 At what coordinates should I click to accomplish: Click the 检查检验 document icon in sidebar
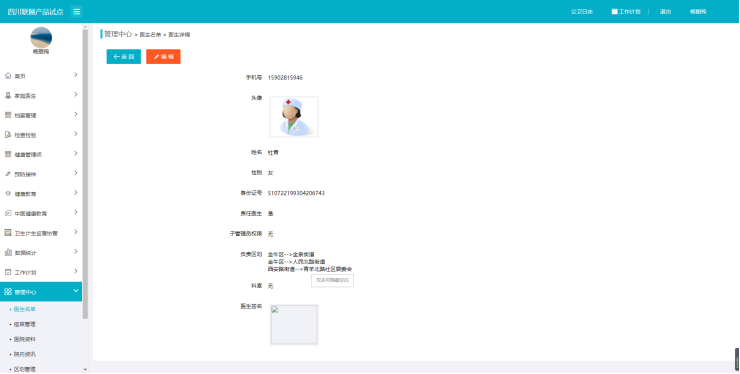point(8,135)
